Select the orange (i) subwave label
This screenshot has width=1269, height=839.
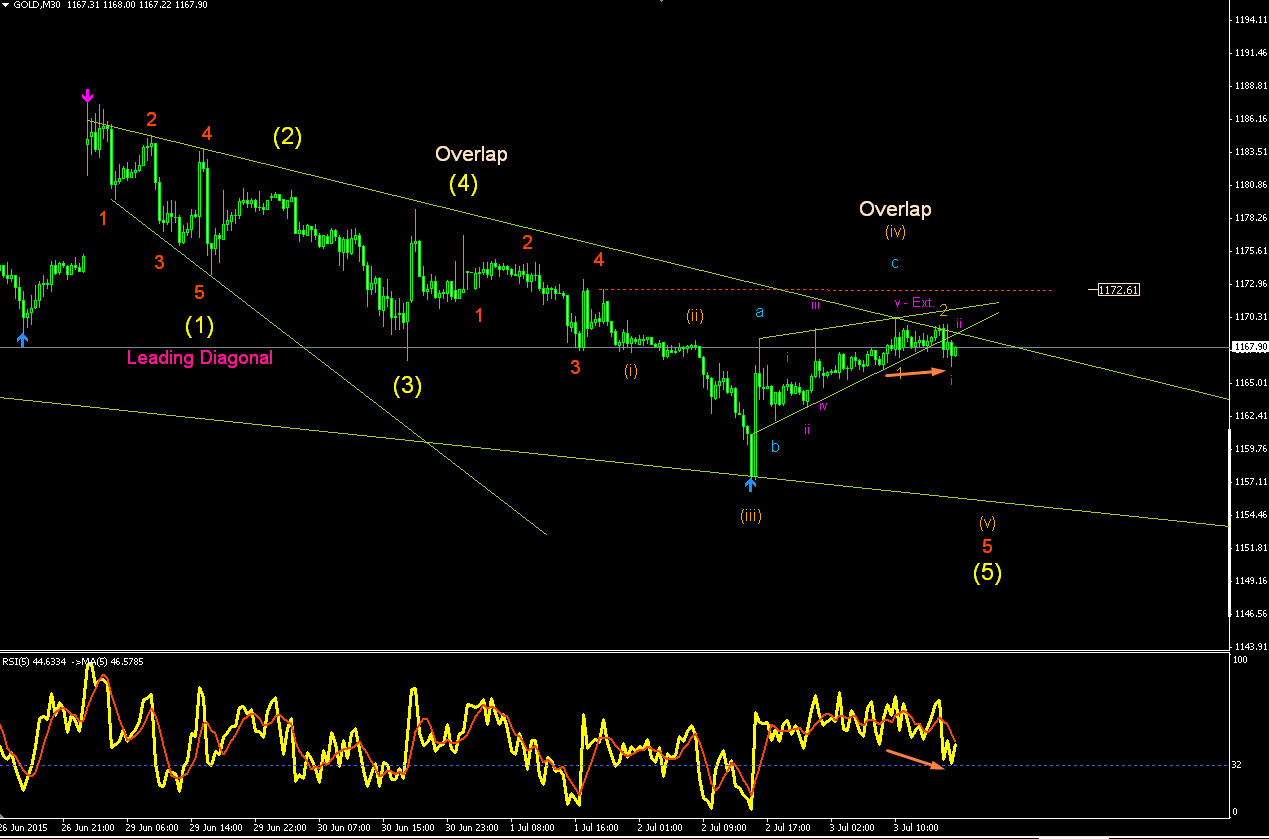(631, 371)
